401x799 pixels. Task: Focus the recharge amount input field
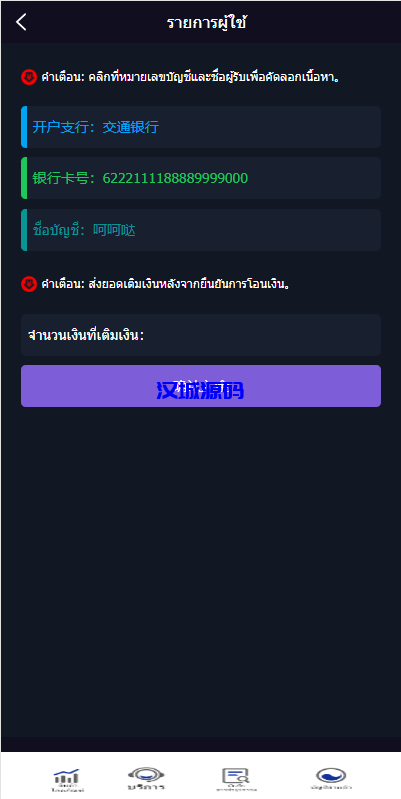point(201,335)
